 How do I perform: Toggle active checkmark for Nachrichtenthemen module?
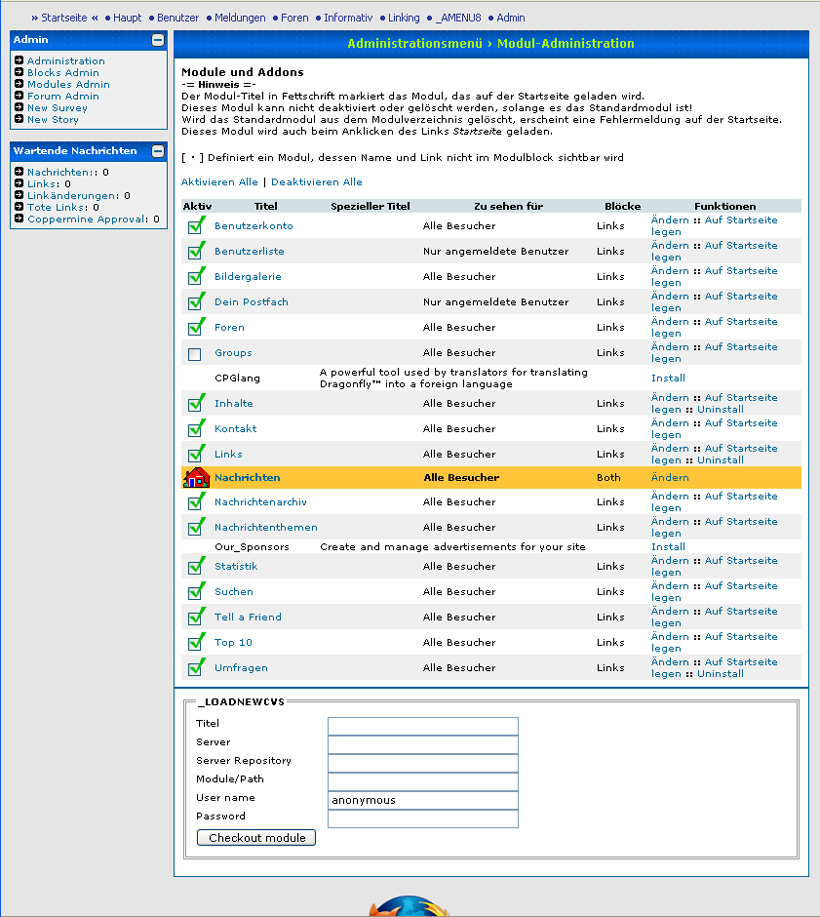[197, 527]
